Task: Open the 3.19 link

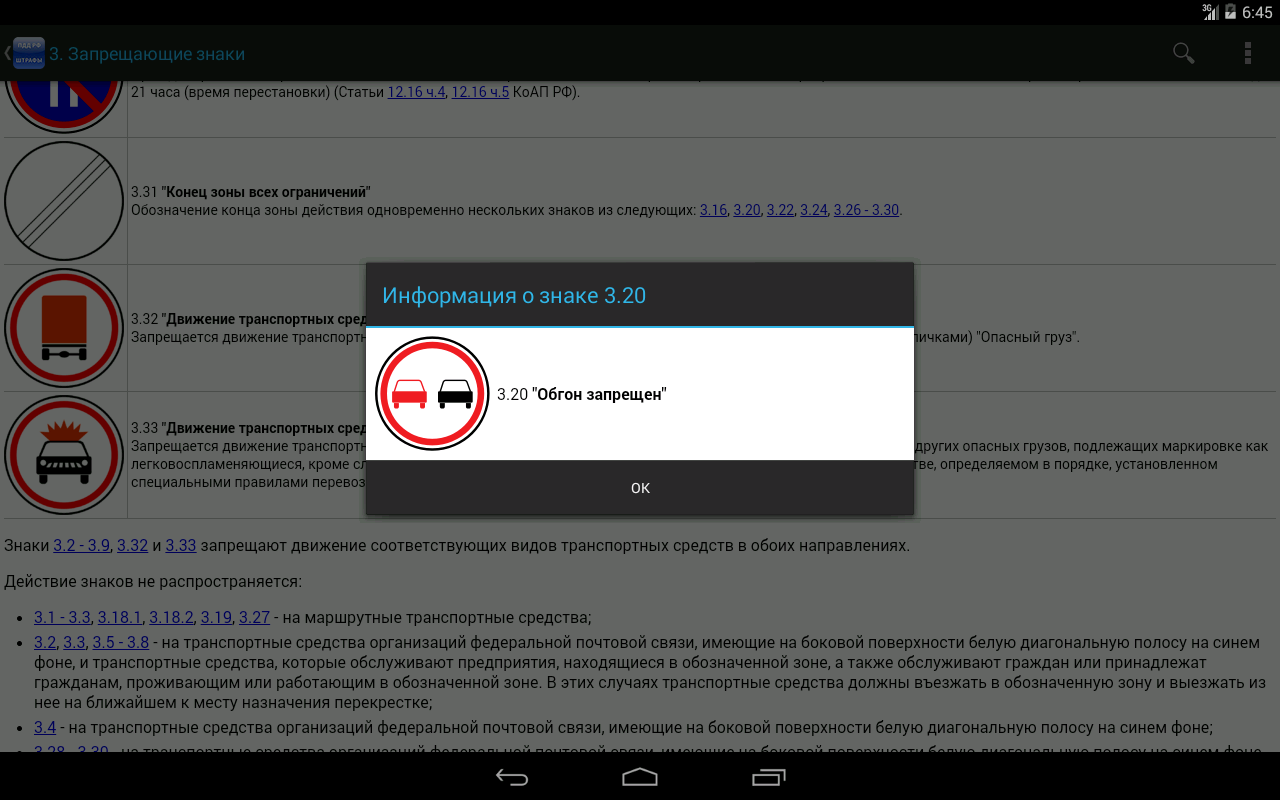Action: (217, 618)
